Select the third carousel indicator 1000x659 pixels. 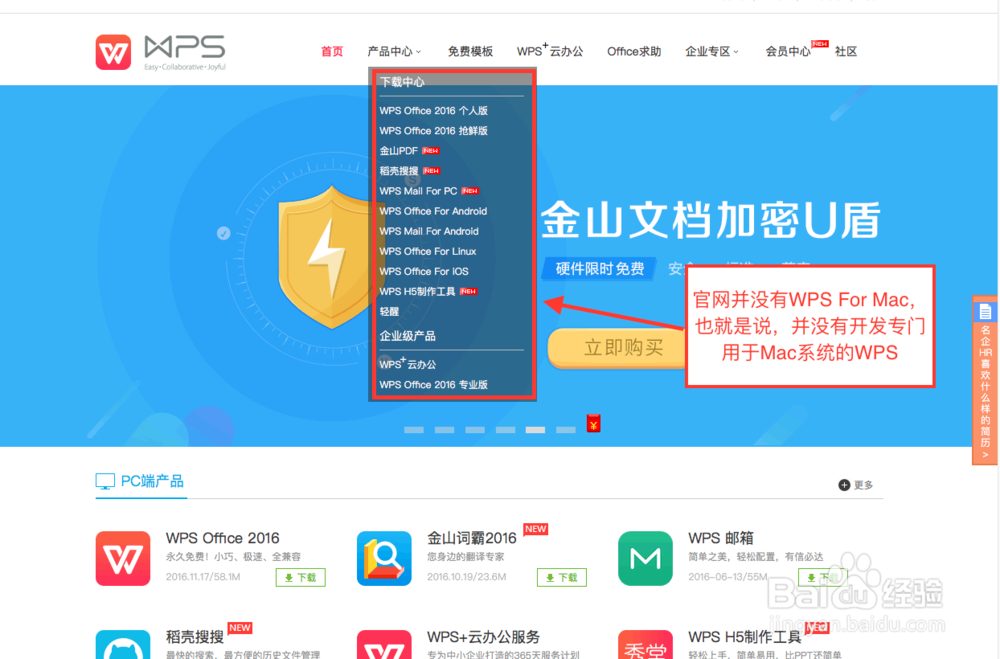(x=474, y=430)
